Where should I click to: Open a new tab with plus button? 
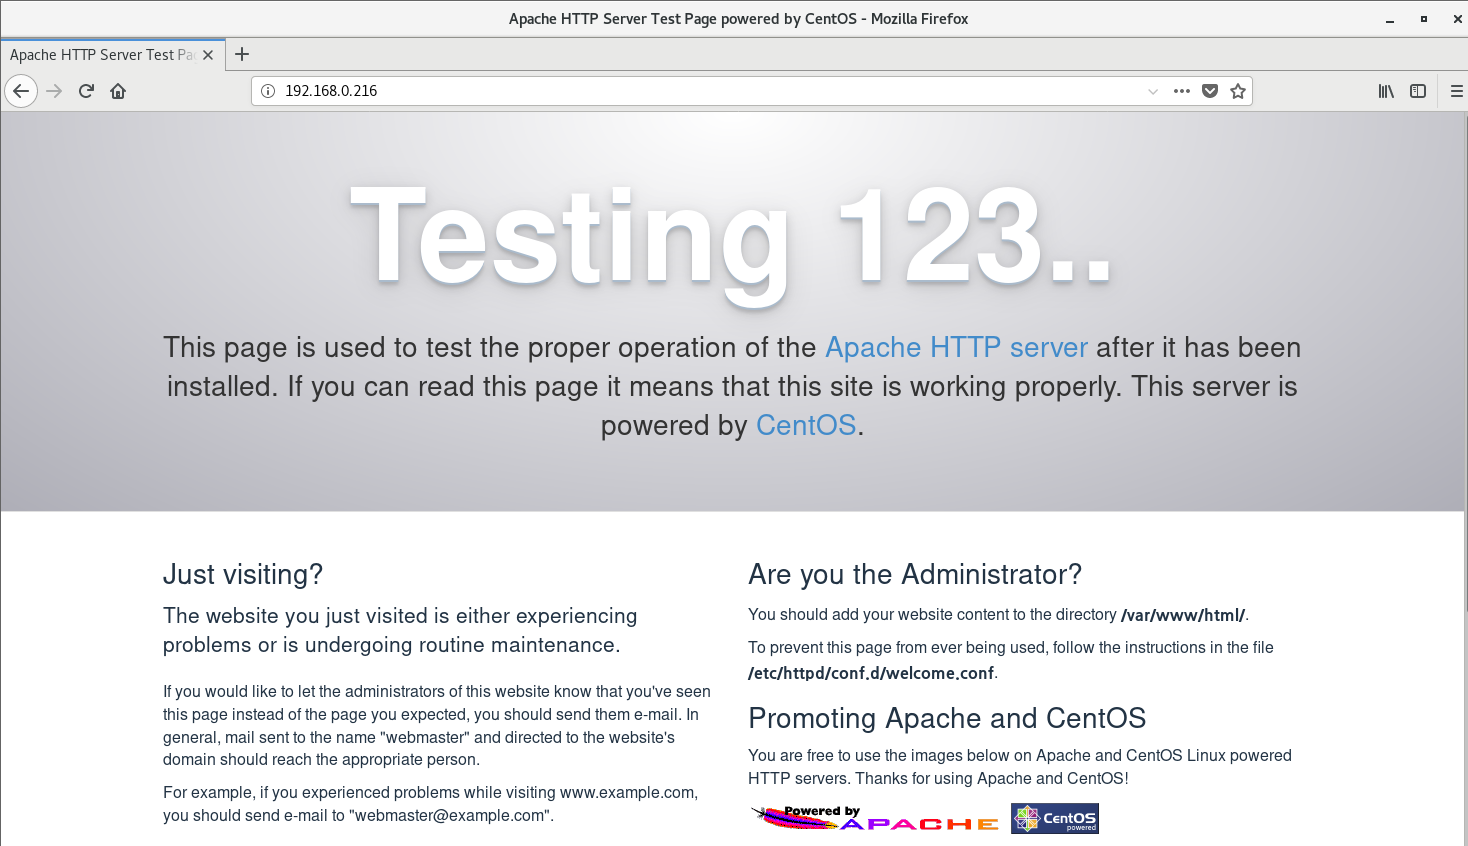(x=242, y=54)
